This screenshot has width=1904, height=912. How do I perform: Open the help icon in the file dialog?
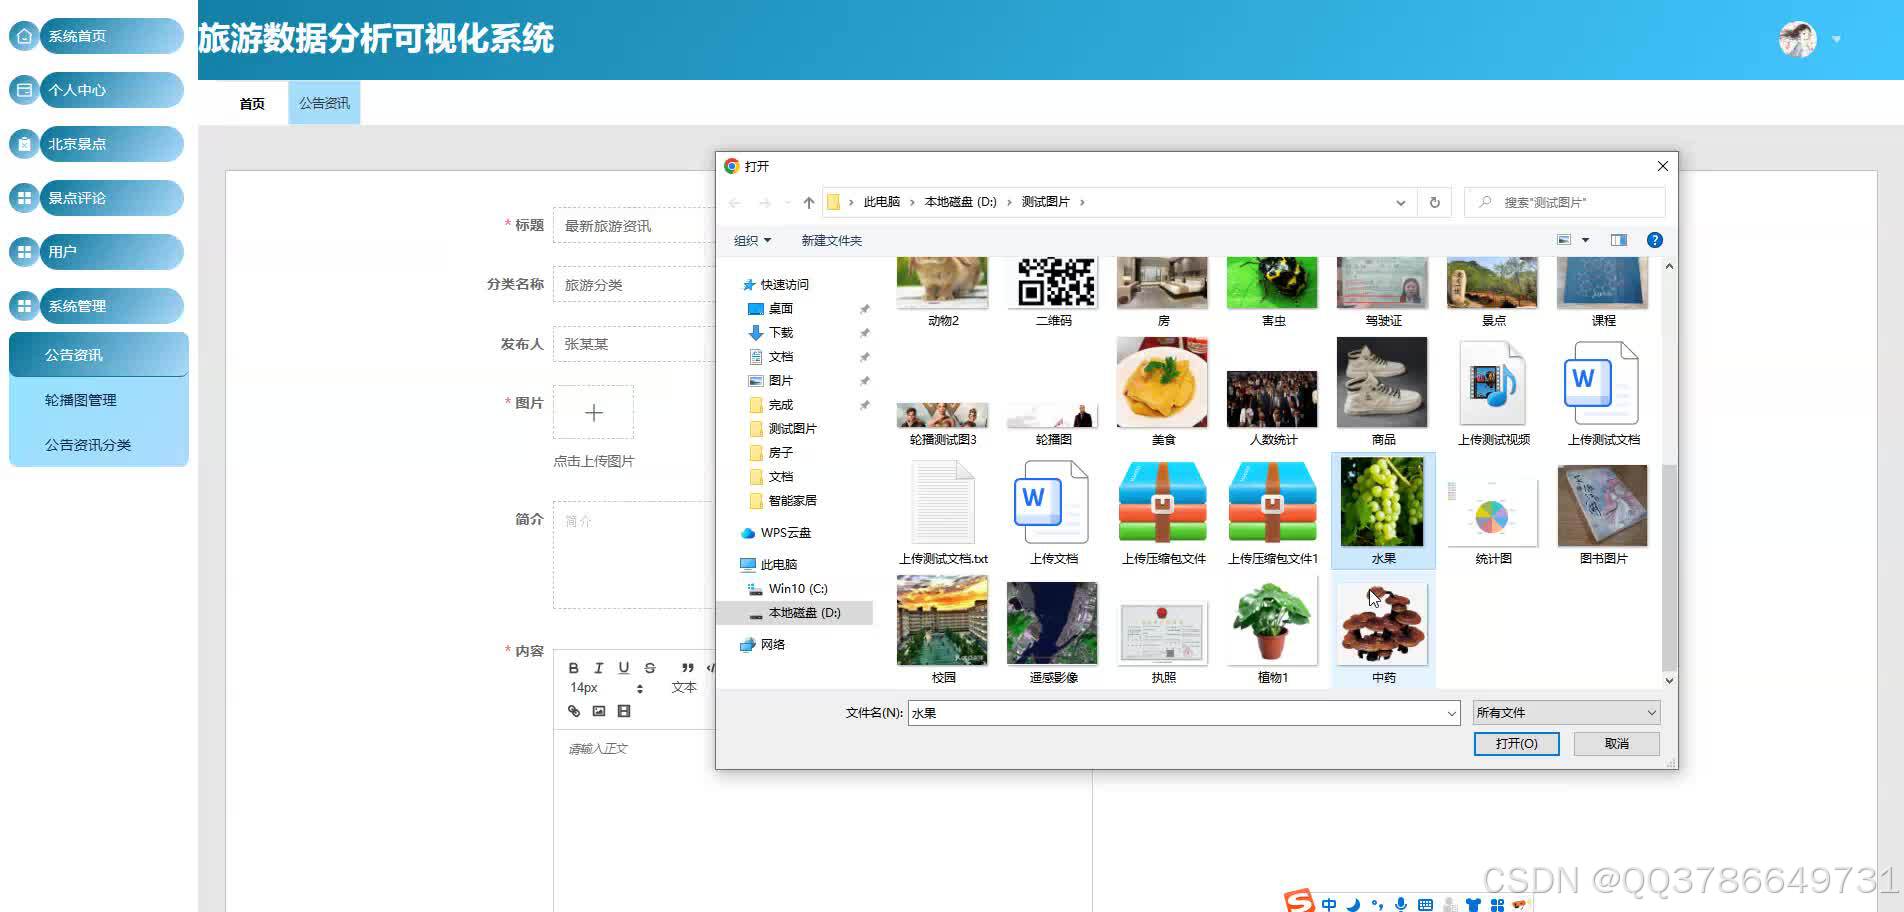pyautogui.click(x=1654, y=240)
